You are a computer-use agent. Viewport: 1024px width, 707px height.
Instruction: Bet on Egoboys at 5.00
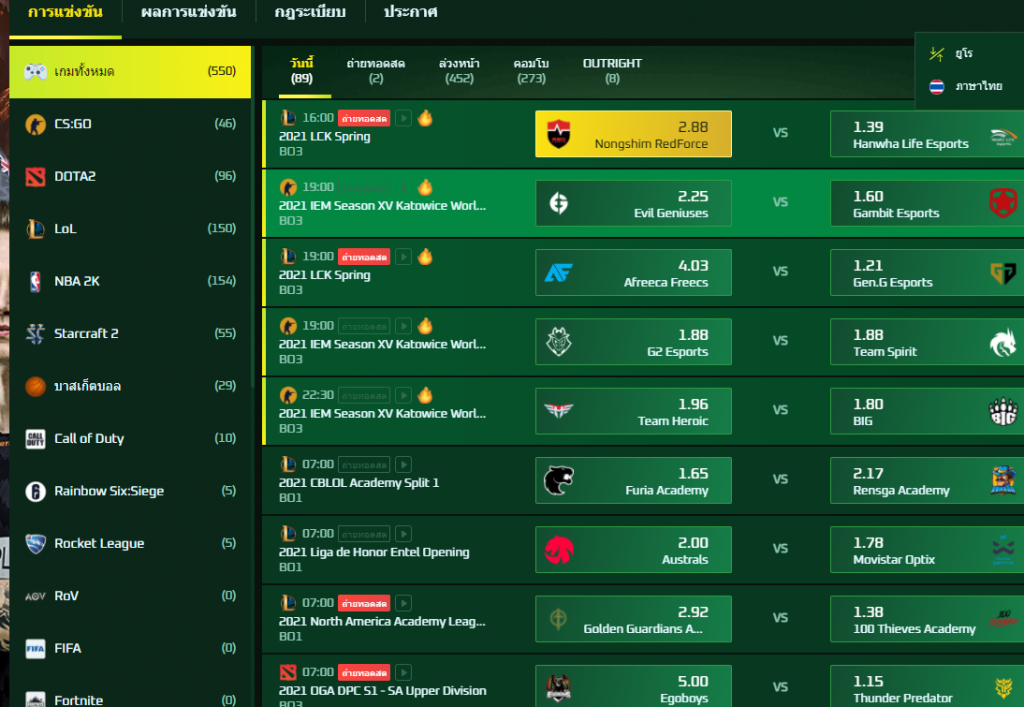633,685
